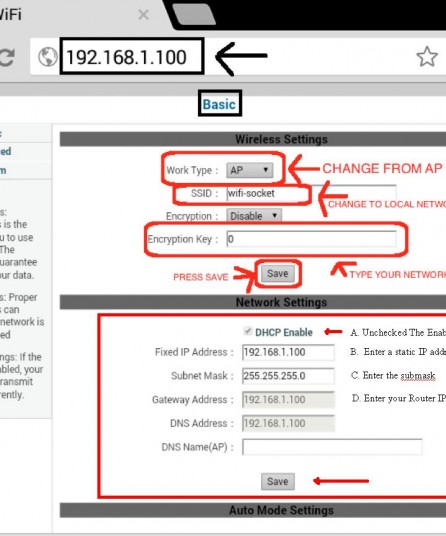Click the address bar showing 192.168.1.100
This screenshot has height=536, width=446.
(x=132, y=57)
